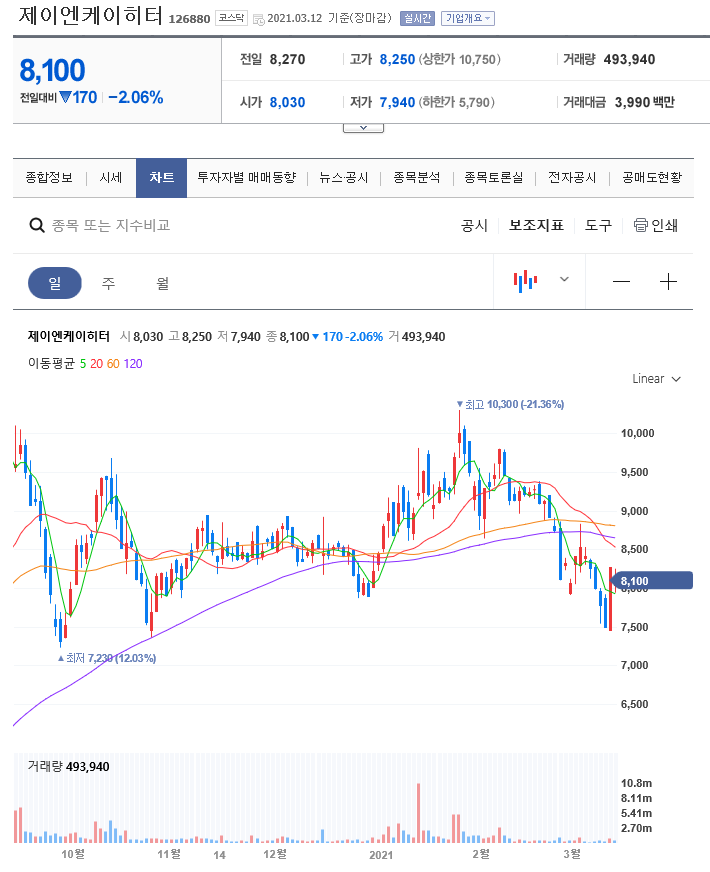Screen dimensions: 710x872
Task: Click the orange 60-day moving average label
Action: point(113,364)
